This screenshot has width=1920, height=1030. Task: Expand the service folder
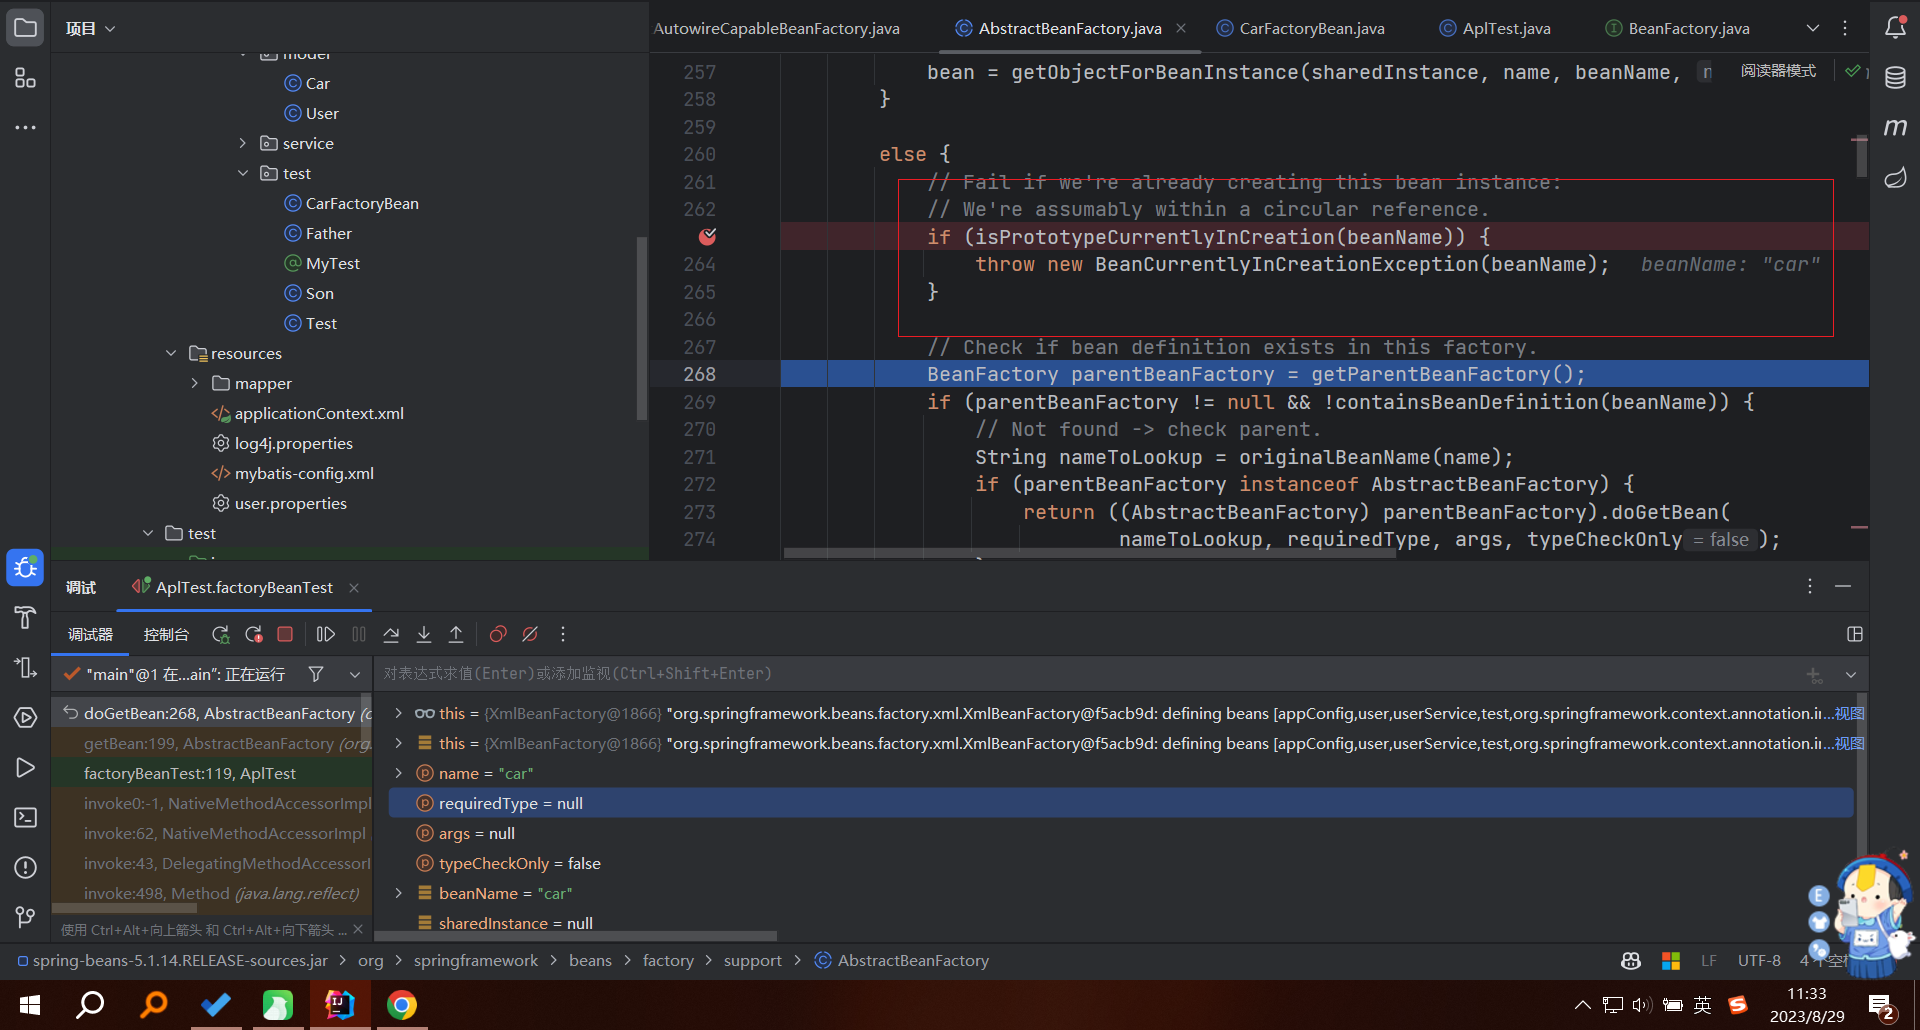coord(242,143)
